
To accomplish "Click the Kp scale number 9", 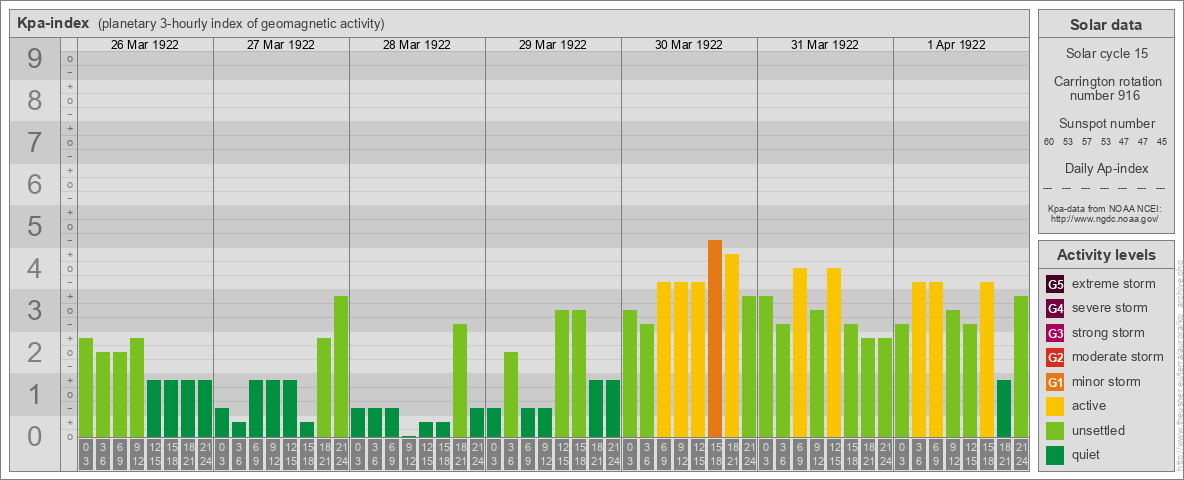I will point(35,59).
